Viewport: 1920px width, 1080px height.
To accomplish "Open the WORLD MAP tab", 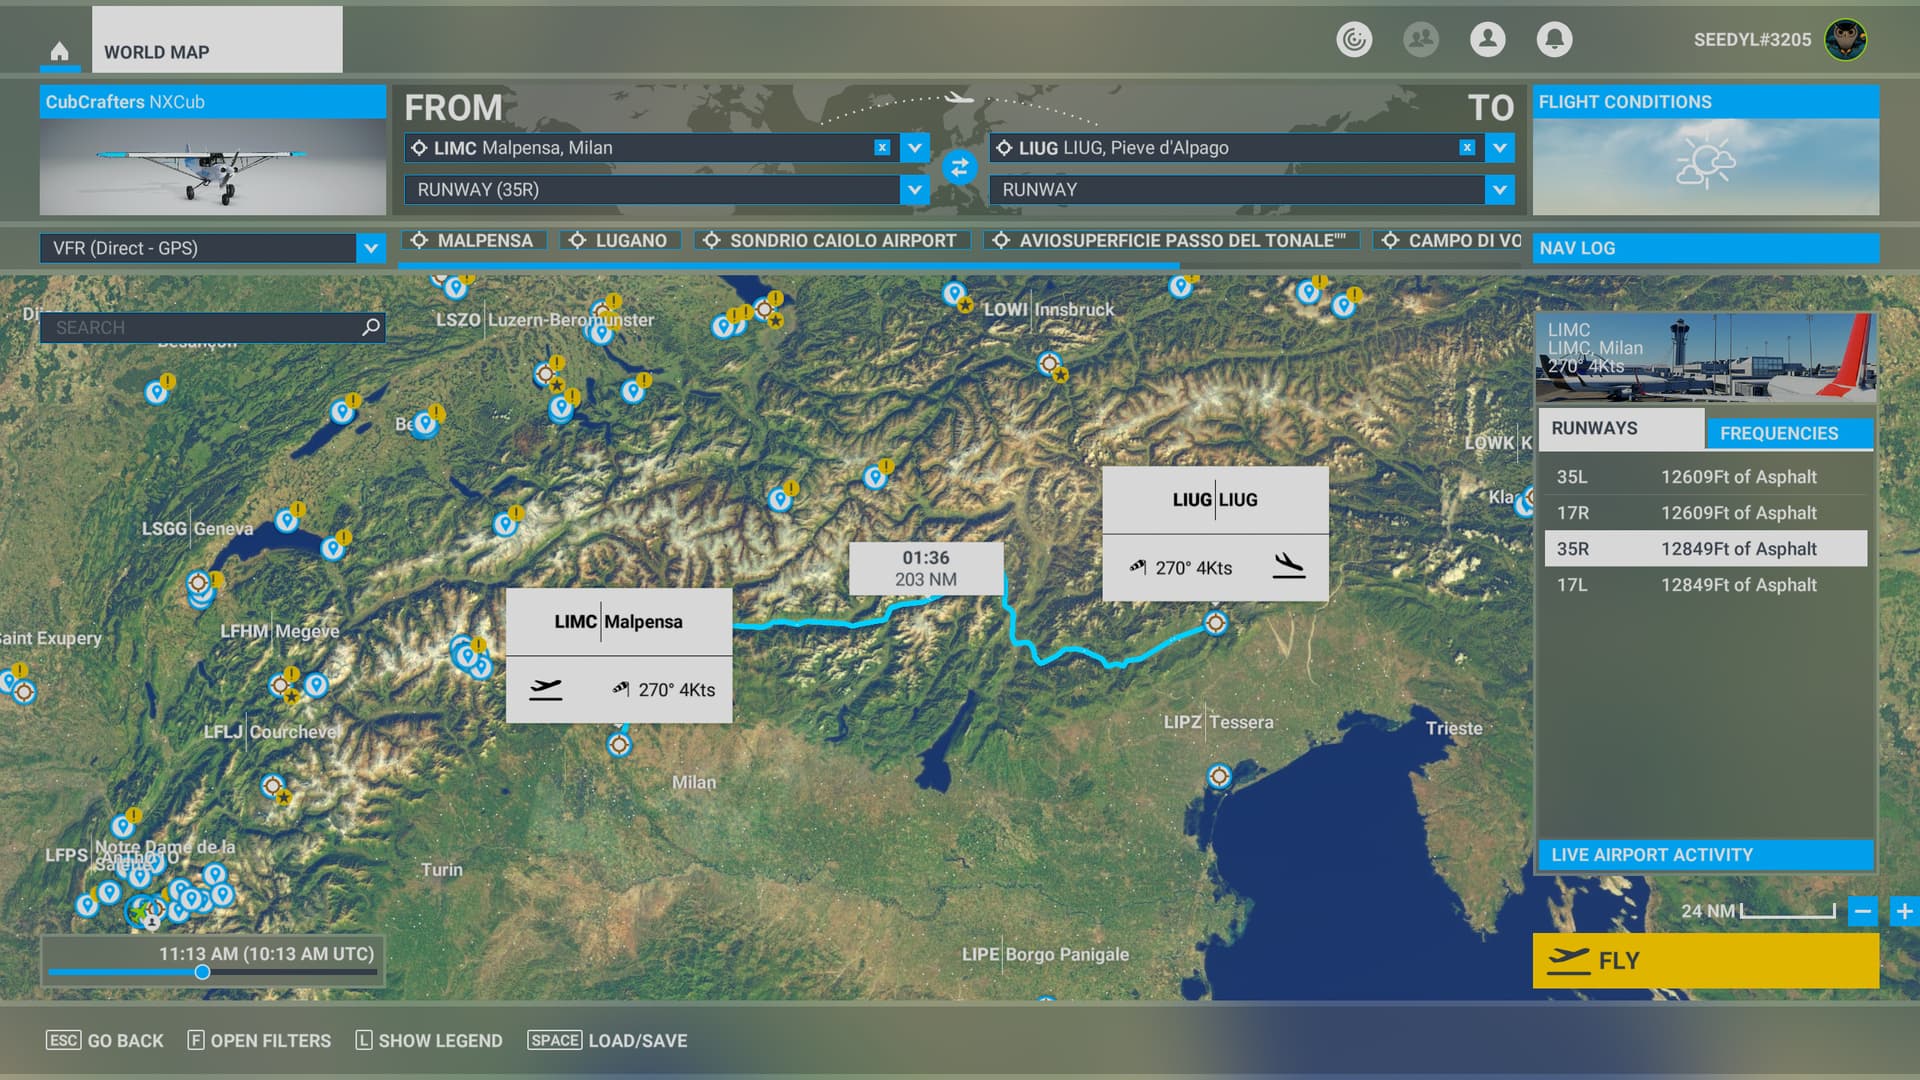I will 217,39.
